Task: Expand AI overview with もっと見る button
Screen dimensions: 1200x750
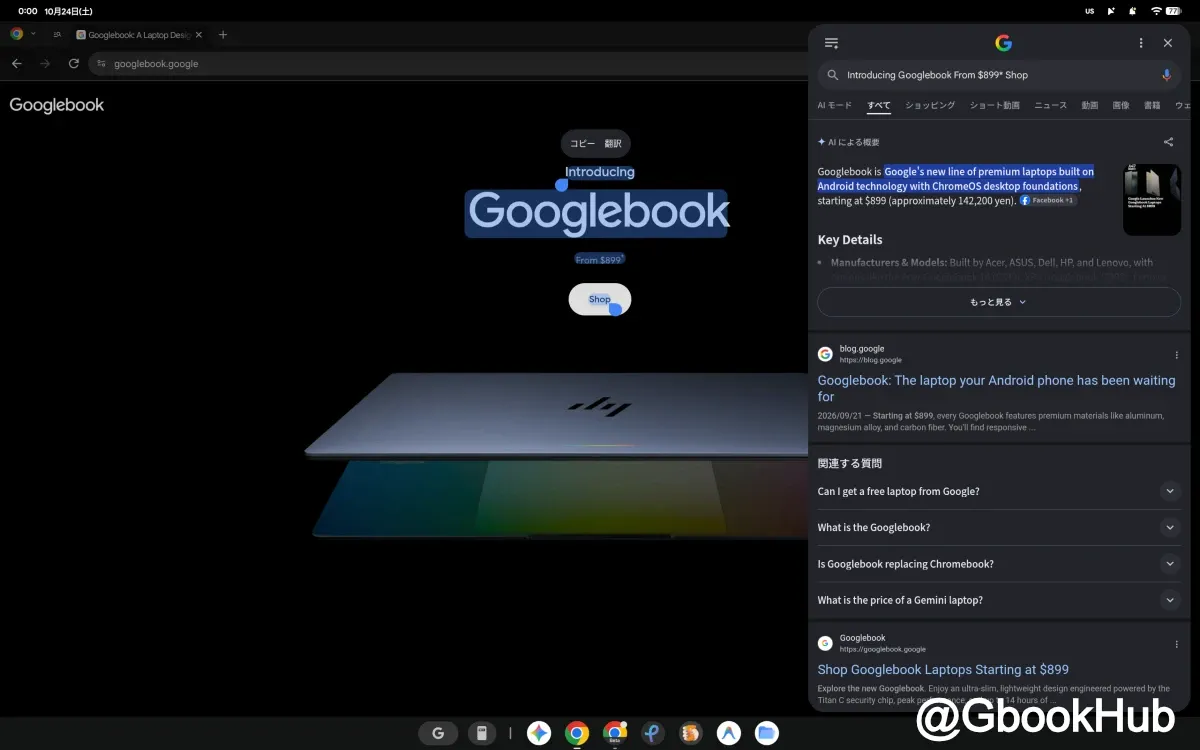Action: click(999, 302)
